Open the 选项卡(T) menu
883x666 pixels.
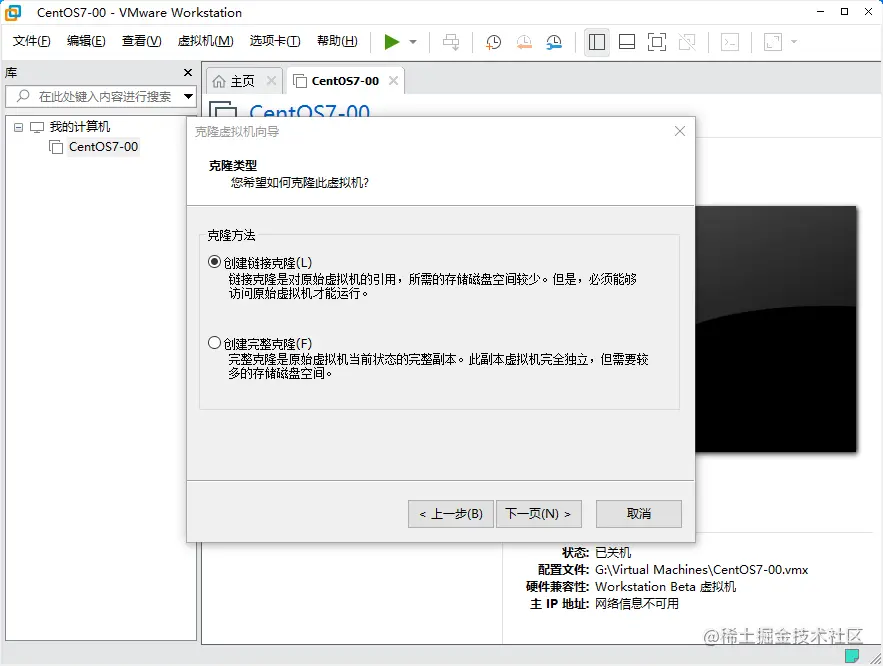pos(275,41)
